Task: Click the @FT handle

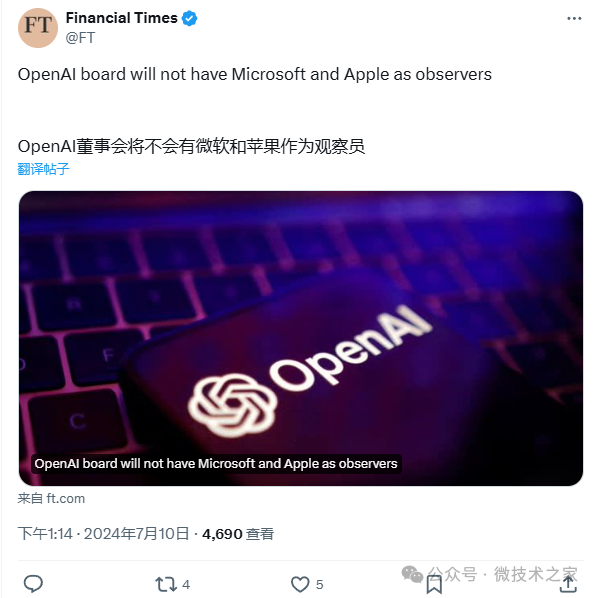Action: [80, 38]
